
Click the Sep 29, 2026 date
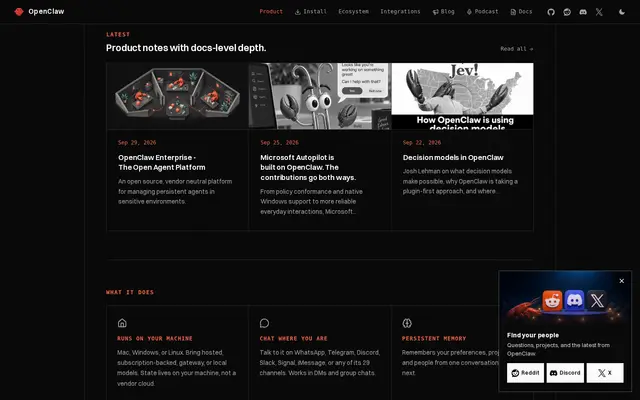pyautogui.click(x=137, y=142)
